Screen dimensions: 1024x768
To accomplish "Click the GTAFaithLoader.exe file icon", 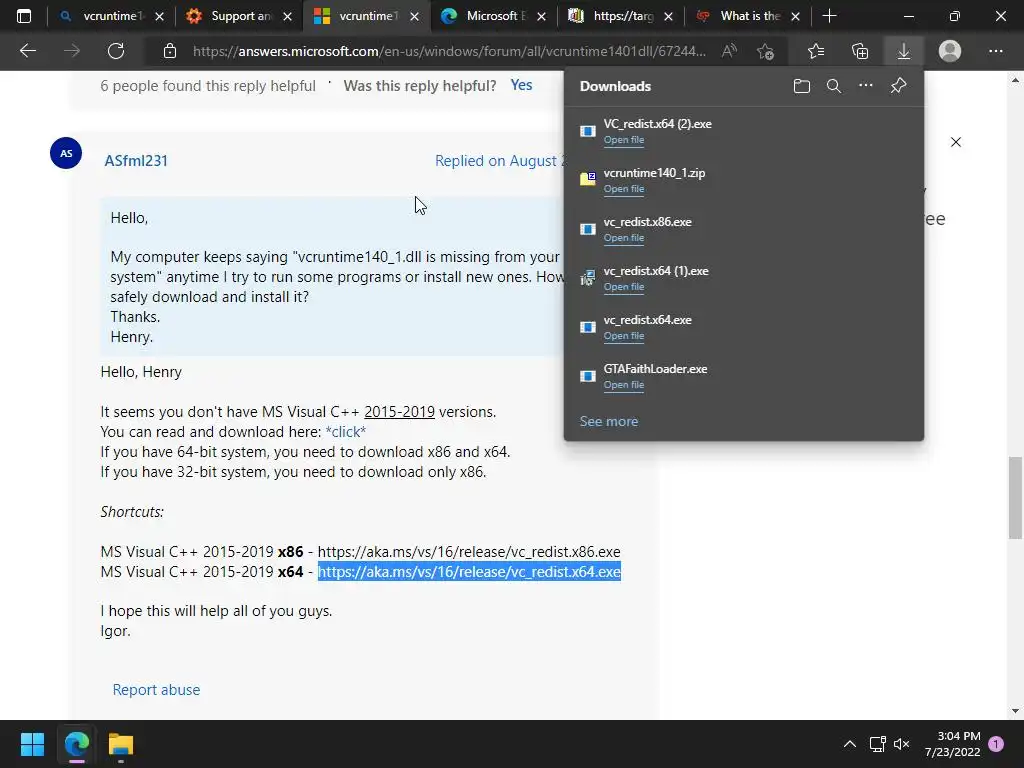I will point(588,376).
